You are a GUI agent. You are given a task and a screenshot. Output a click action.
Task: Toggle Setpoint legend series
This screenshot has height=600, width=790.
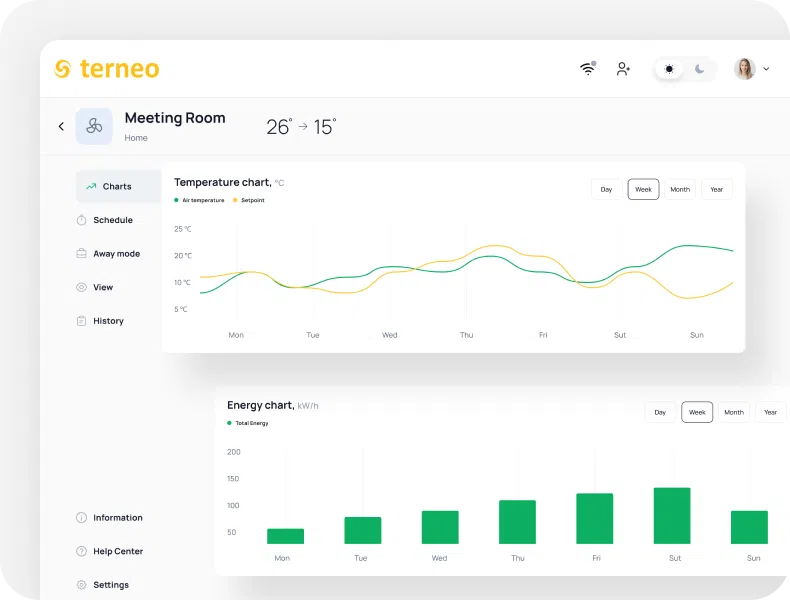(x=248, y=200)
